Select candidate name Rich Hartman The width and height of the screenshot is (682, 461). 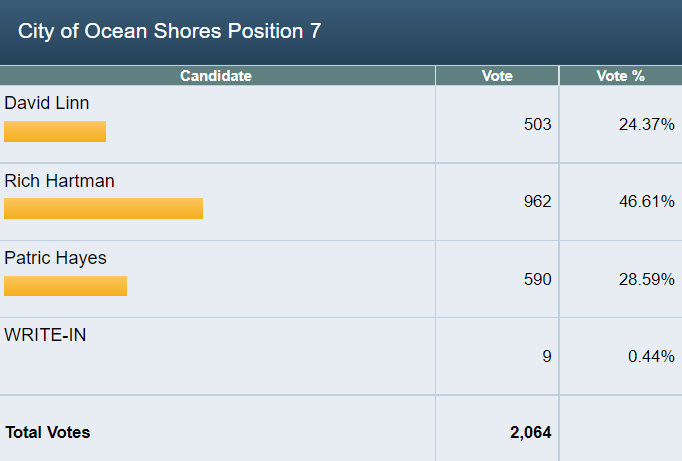[59, 181]
